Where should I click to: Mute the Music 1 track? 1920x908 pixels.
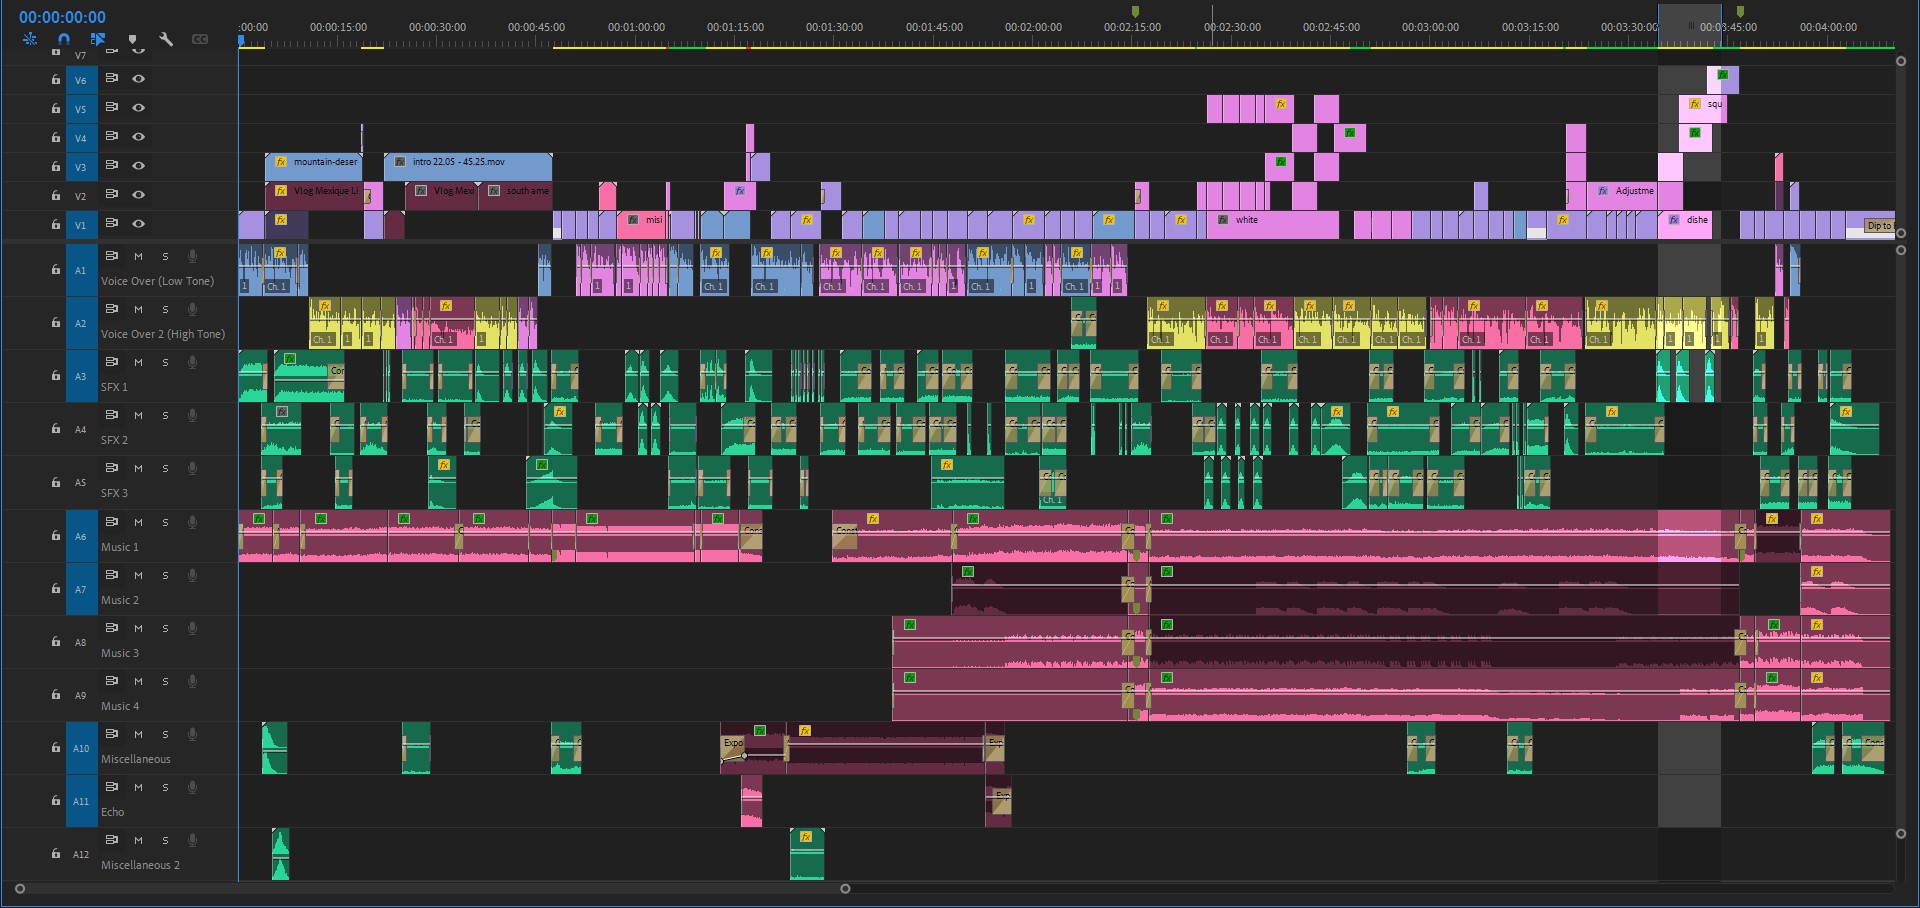coord(138,522)
